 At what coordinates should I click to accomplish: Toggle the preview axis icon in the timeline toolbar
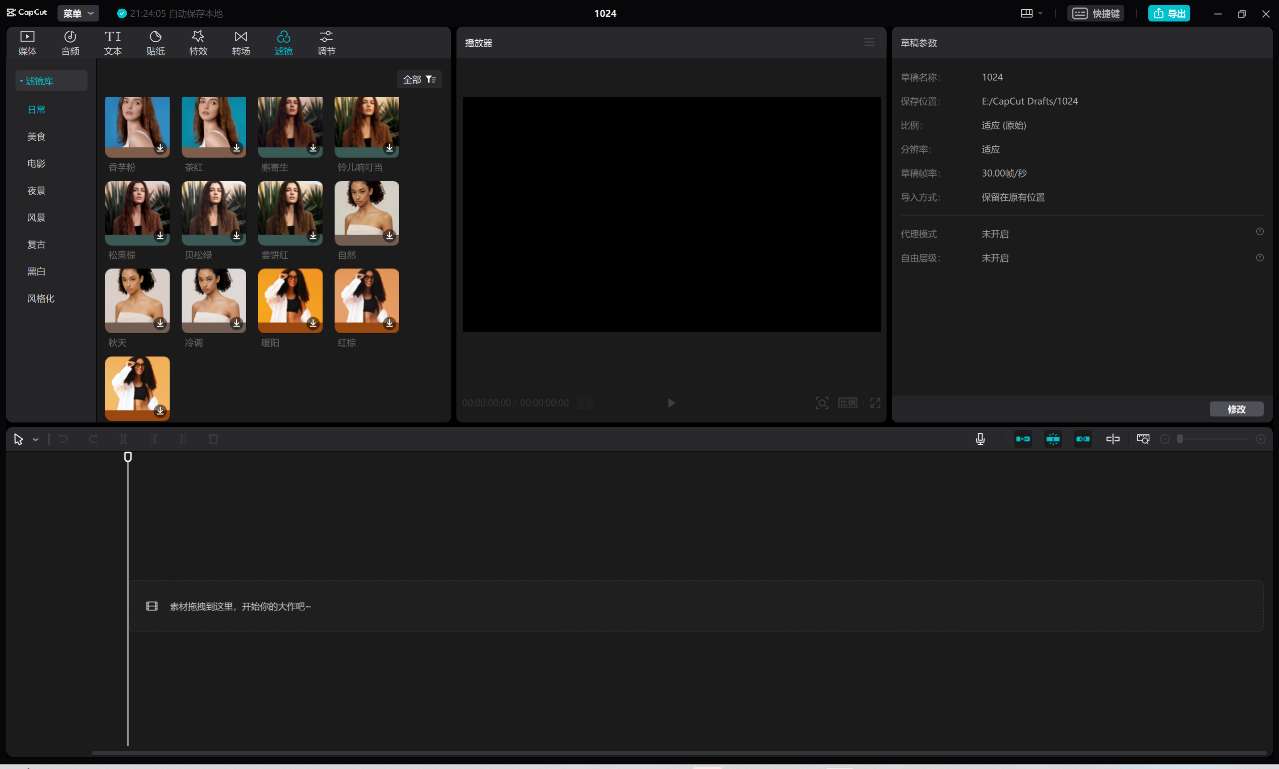1113,439
